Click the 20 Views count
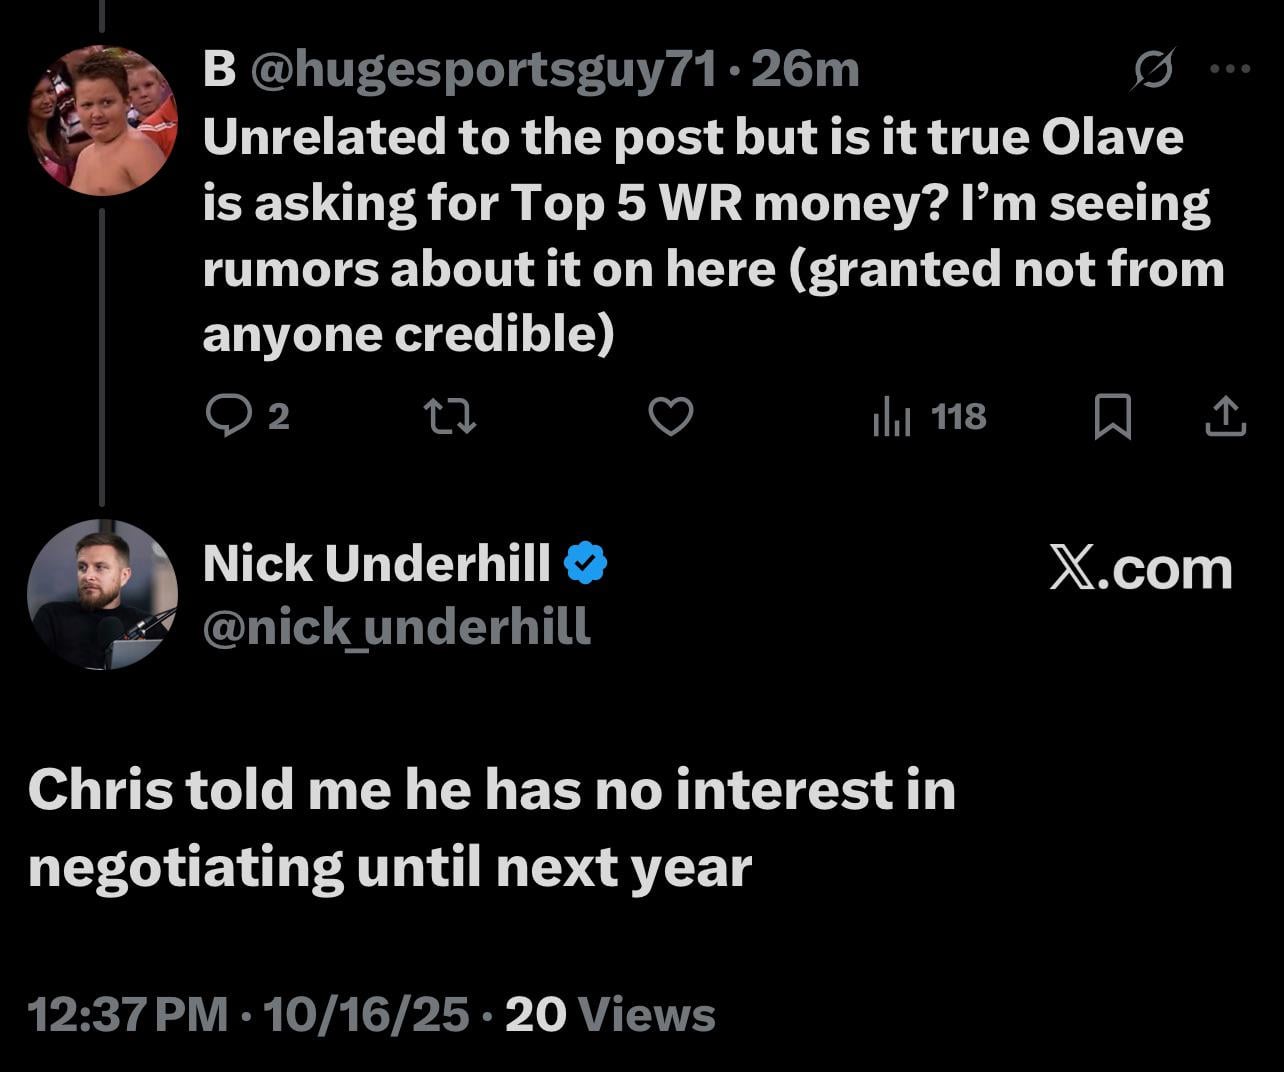The image size is (1284, 1072). (x=610, y=1015)
